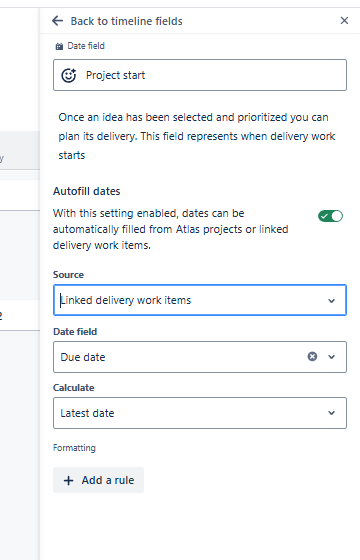Click the plus icon on Add a rule
This screenshot has width=360, height=560.
[68, 480]
